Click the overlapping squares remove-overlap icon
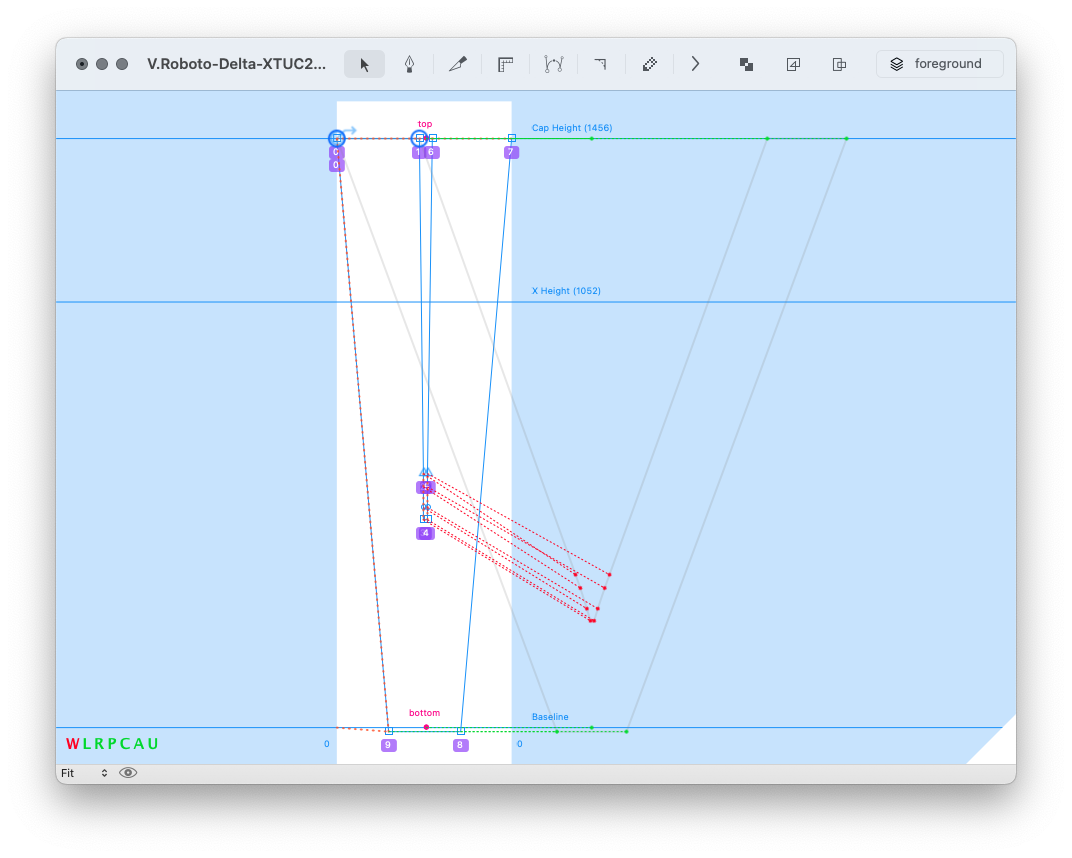1072x858 pixels. pyautogui.click(x=746, y=64)
